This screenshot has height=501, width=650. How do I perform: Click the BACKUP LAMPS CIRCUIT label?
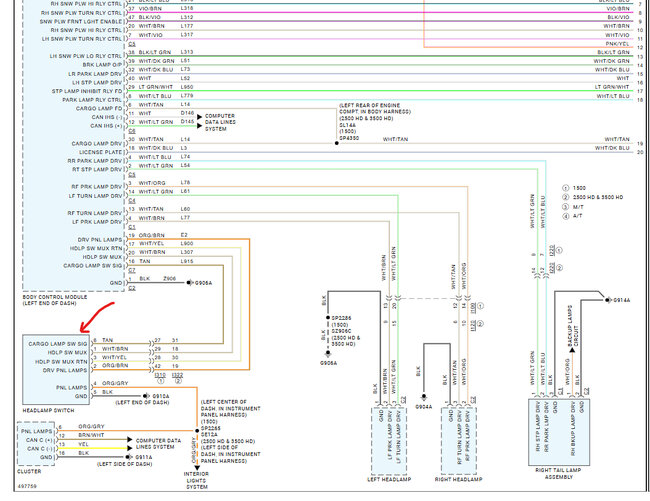click(x=573, y=326)
